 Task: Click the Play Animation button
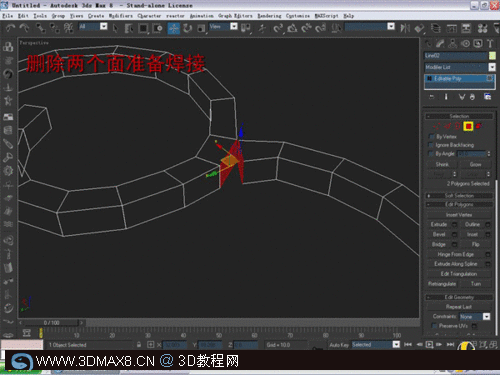coord(429,345)
